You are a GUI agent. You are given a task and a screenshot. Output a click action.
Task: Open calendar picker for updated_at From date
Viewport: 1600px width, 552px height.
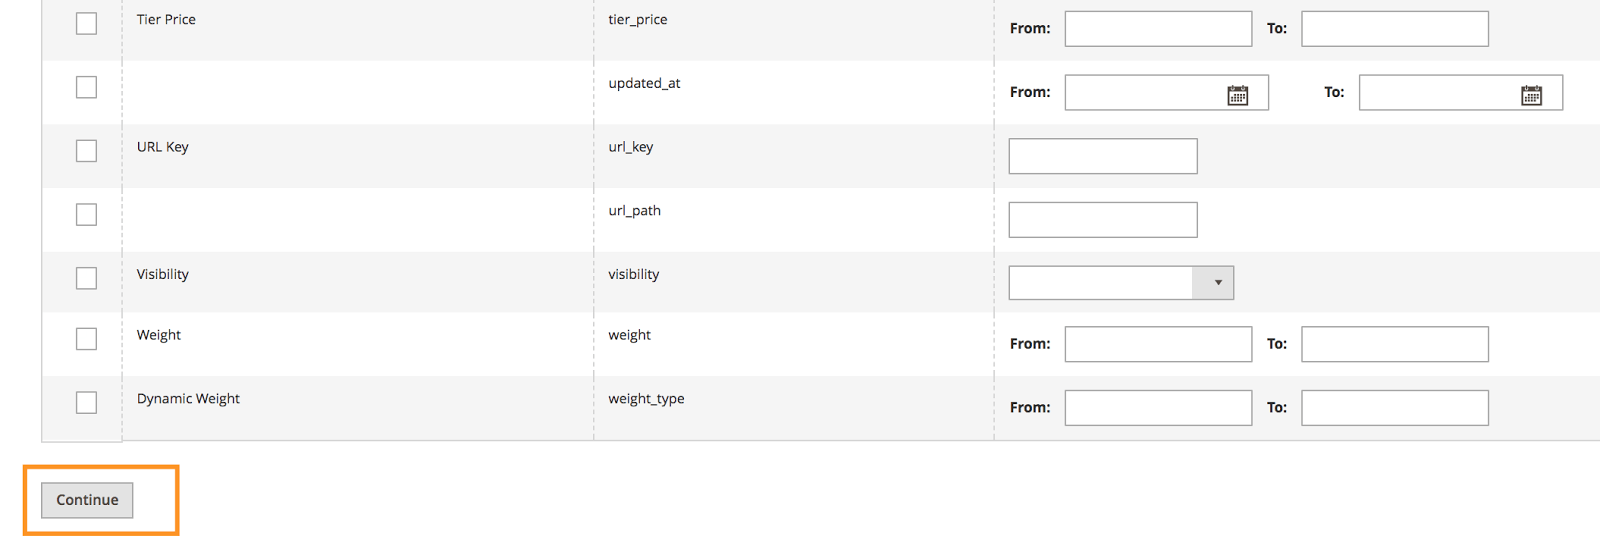1237,95
